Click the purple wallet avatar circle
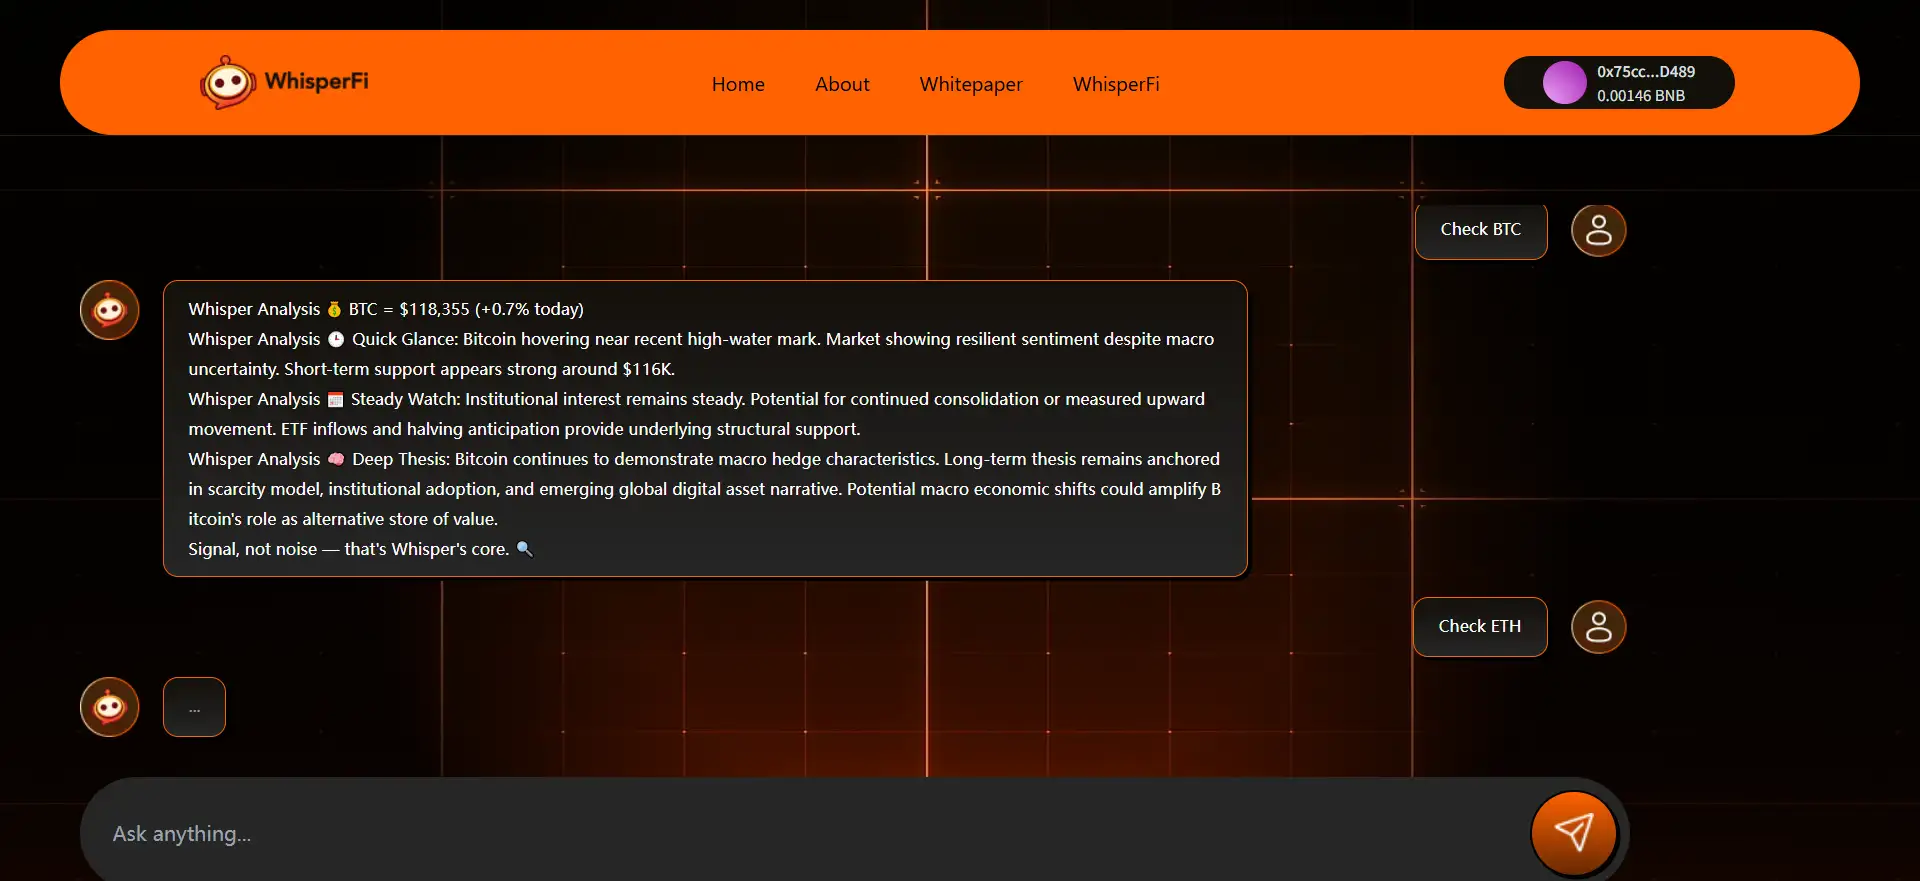The image size is (1920, 881). pyautogui.click(x=1564, y=83)
